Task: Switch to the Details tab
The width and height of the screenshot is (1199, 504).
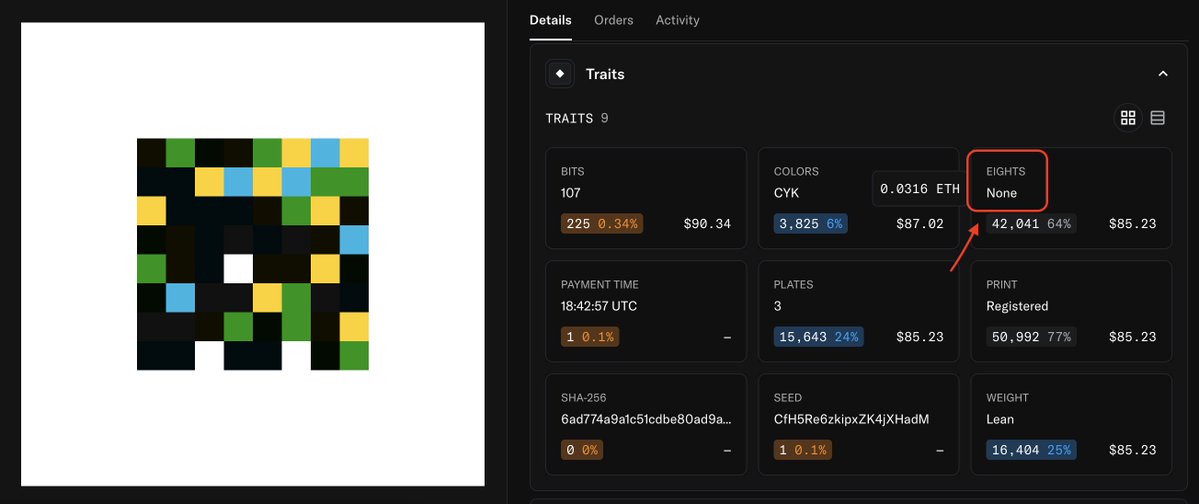Action: pos(550,20)
